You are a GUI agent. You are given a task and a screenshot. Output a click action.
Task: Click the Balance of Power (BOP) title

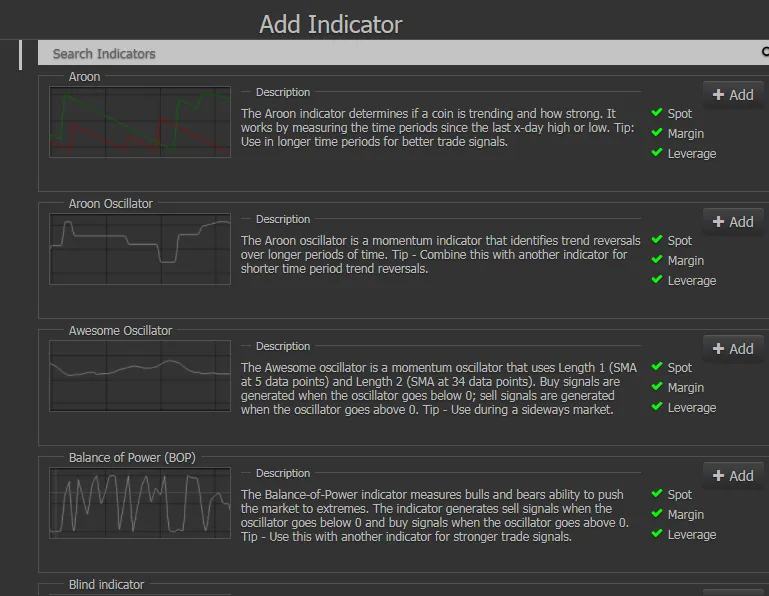point(132,458)
